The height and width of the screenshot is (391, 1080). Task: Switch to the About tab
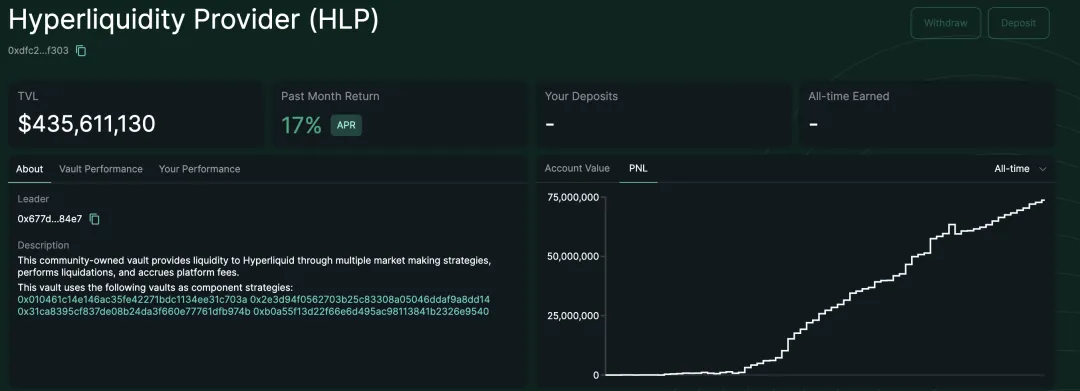pyautogui.click(x=30, y=169)
